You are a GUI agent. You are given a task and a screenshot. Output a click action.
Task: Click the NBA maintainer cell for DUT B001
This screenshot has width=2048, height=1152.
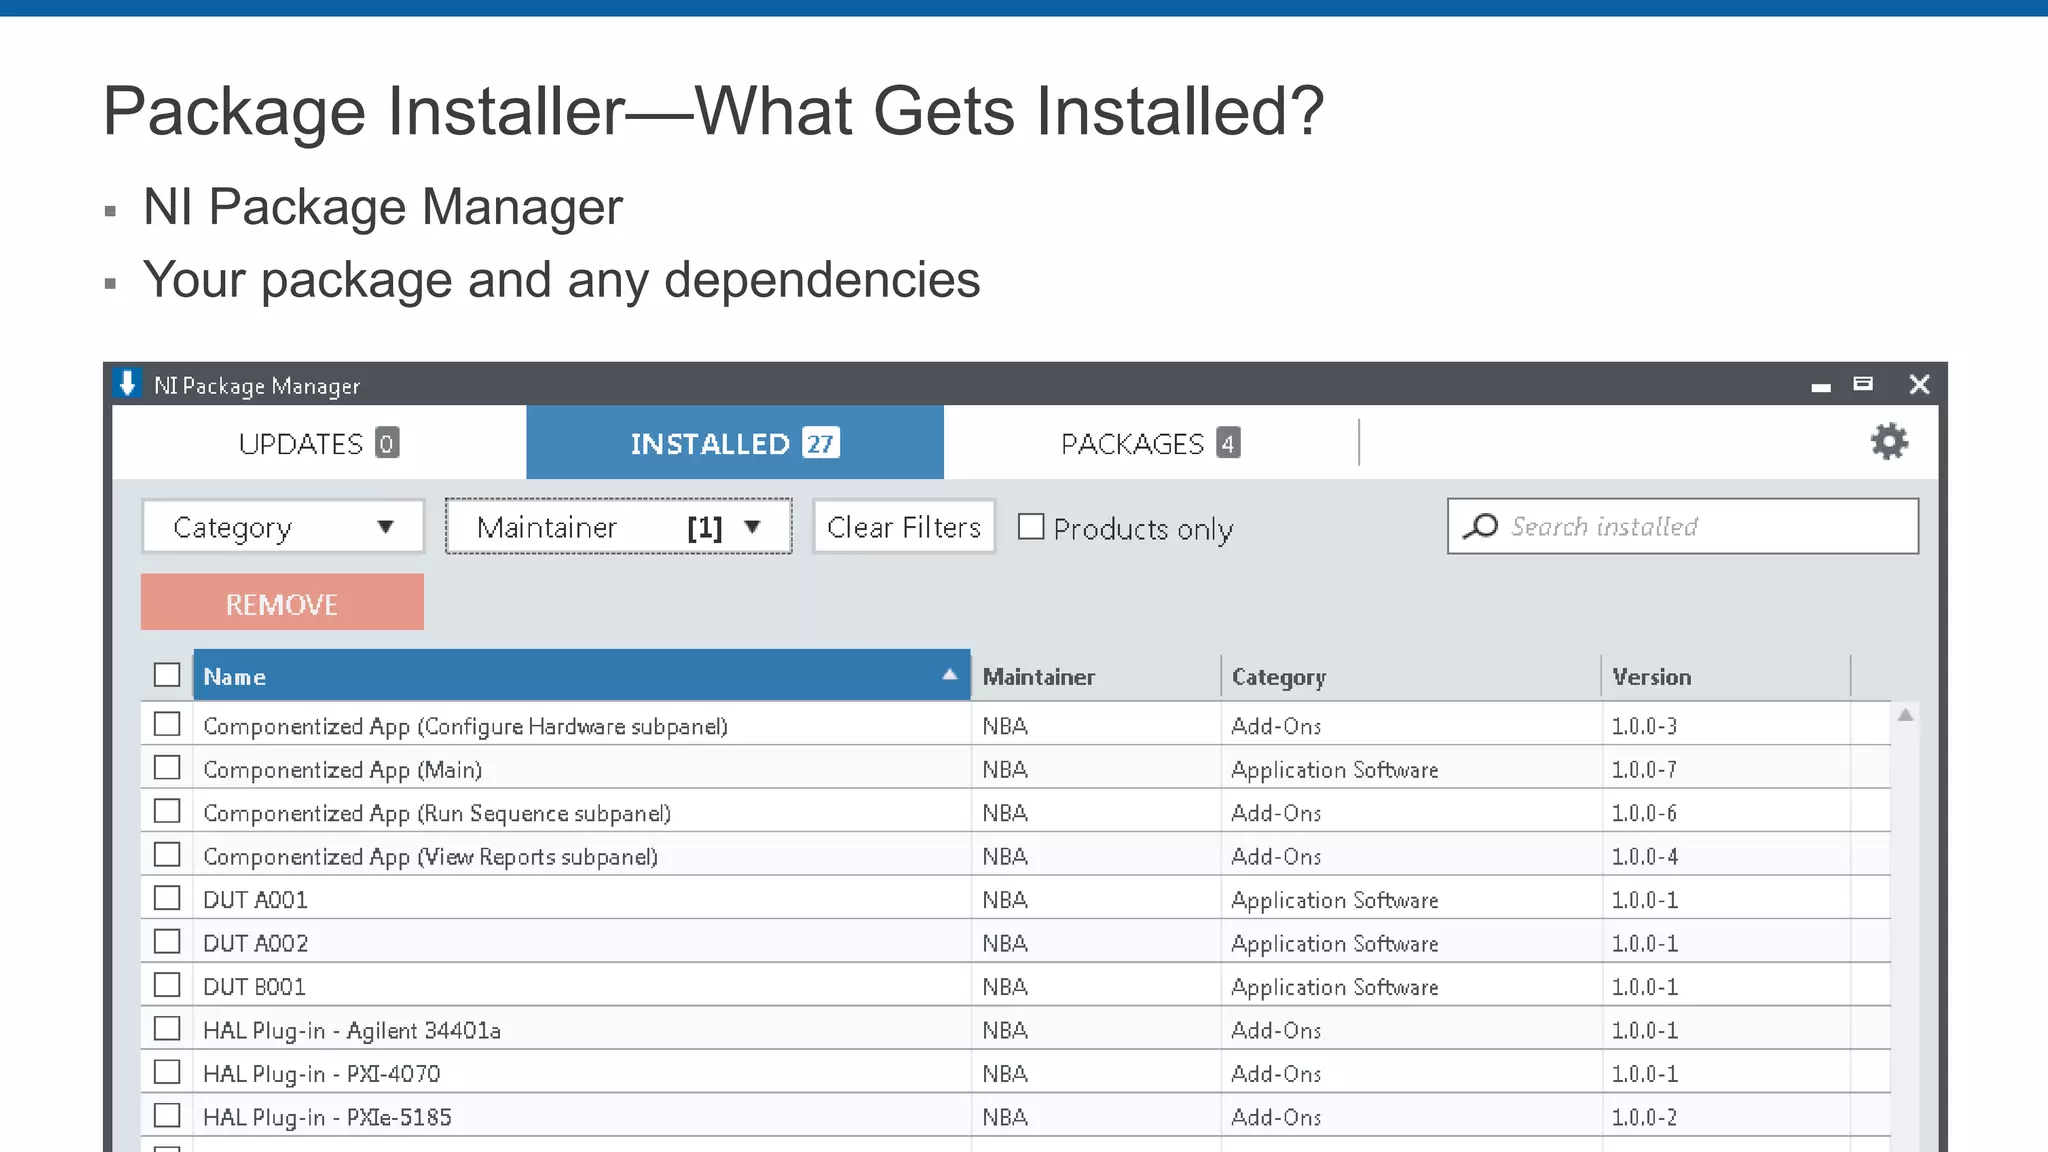[1005, 987]
